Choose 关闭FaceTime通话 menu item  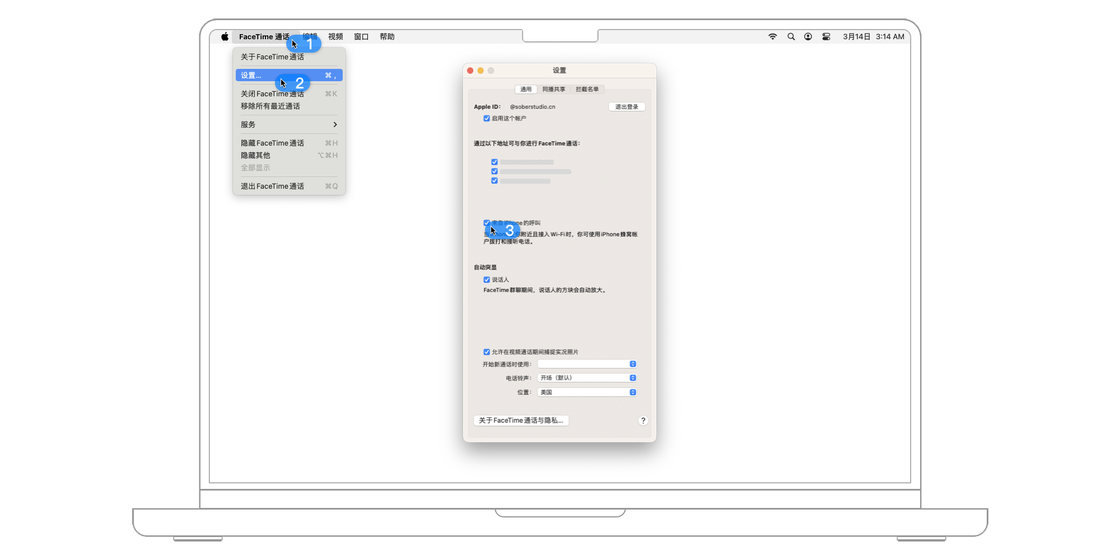click(x=289, y=94)
